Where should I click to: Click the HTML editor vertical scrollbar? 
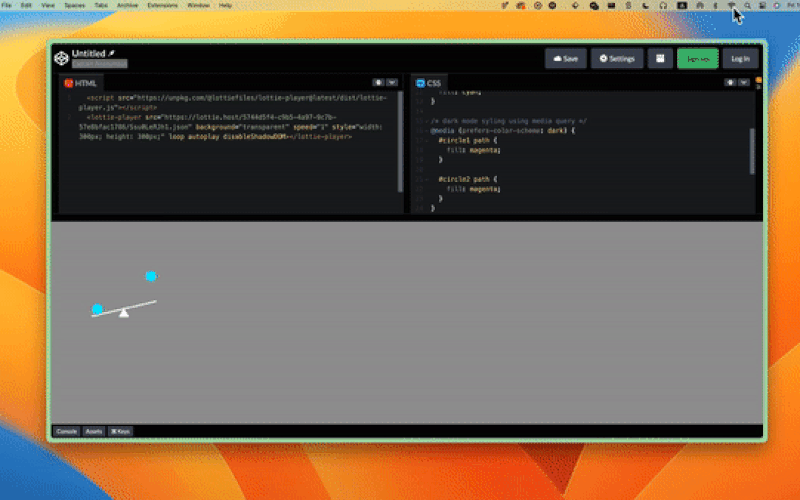tap(400, 142)
